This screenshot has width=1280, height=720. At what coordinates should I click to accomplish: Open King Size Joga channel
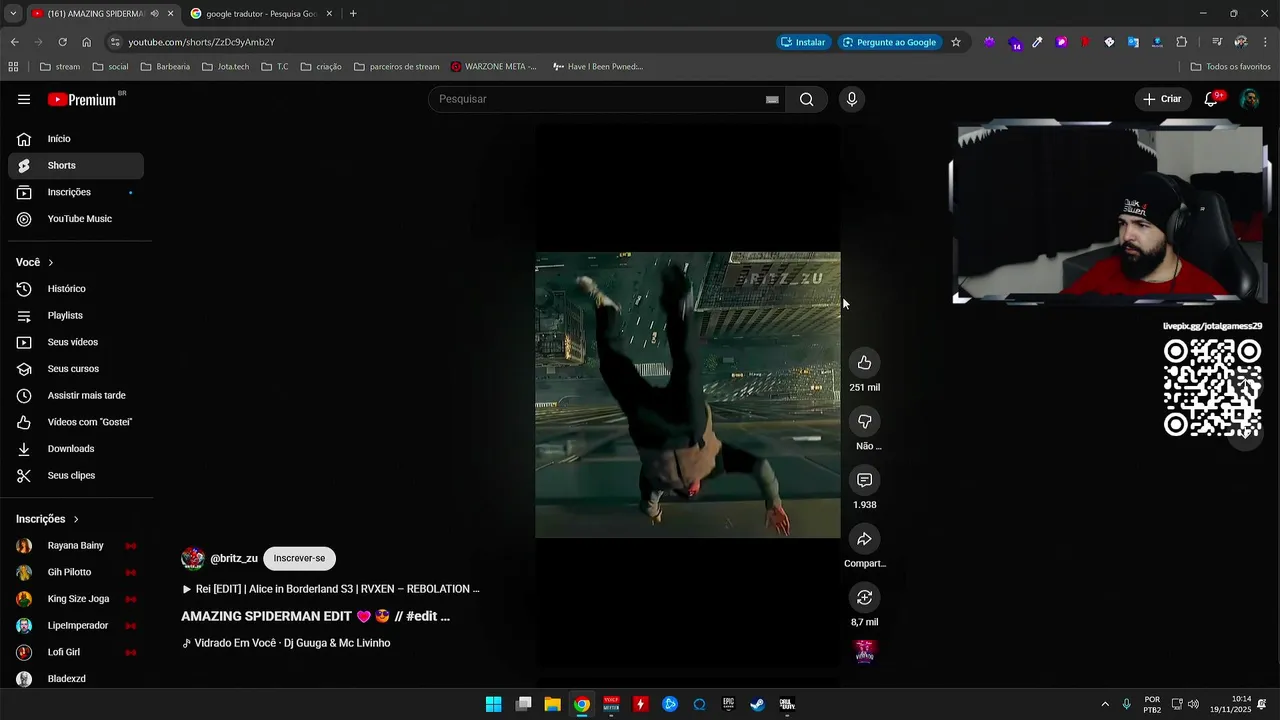pyautogui.click(x=76, y=599)
